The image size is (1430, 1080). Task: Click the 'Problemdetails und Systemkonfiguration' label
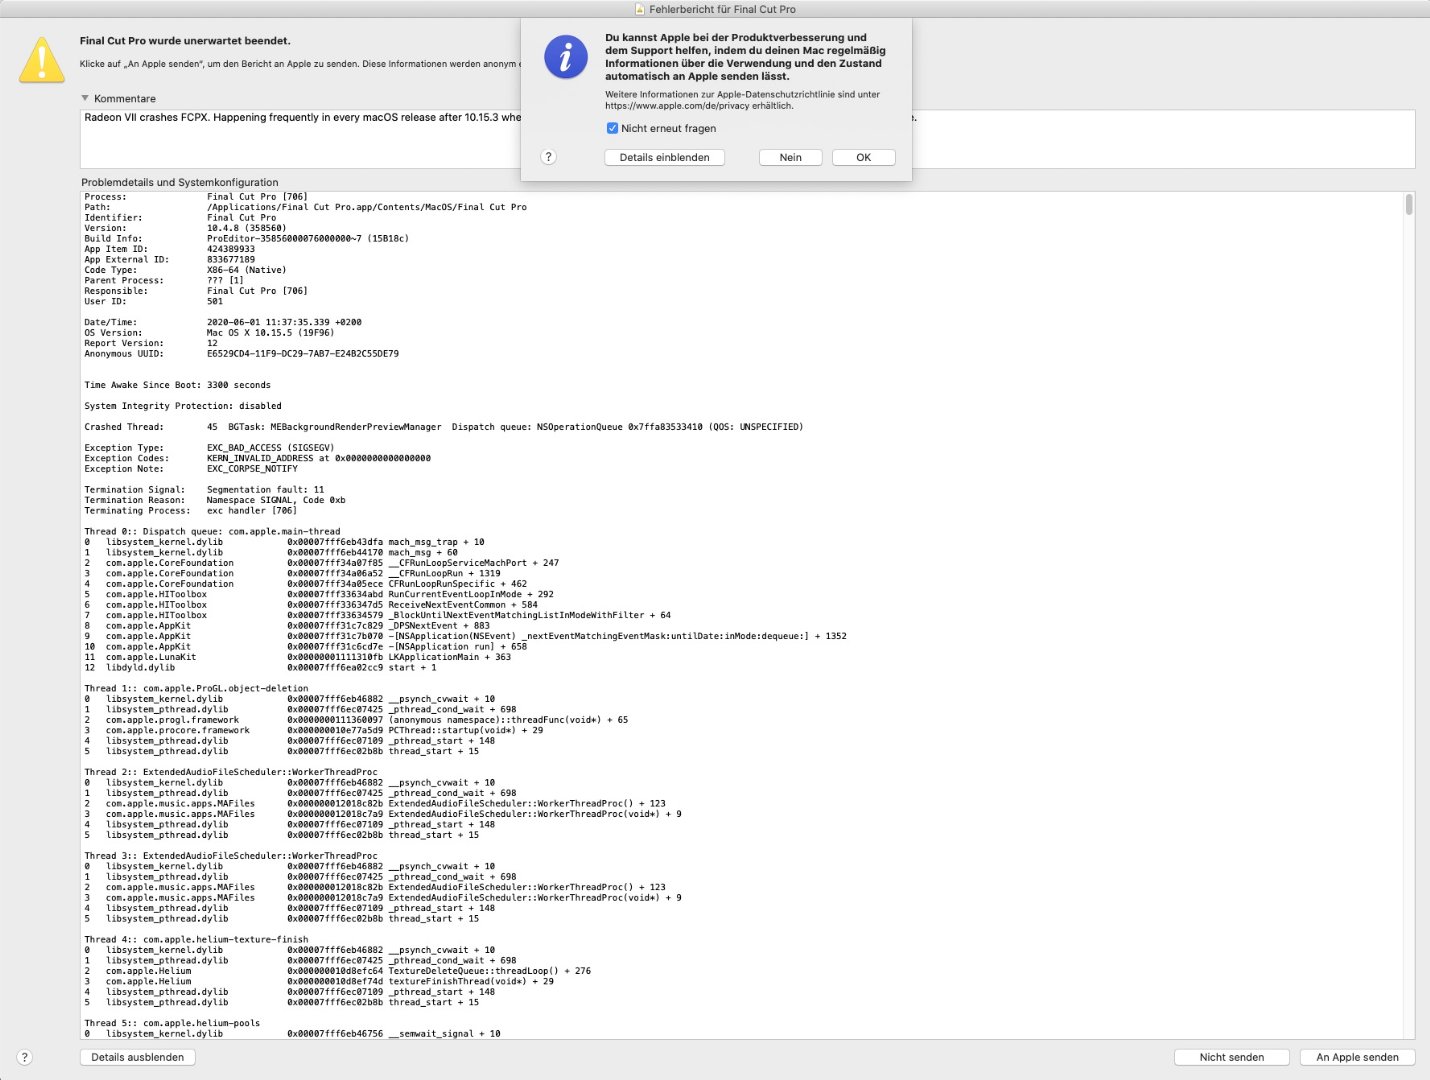pos(180,182)
